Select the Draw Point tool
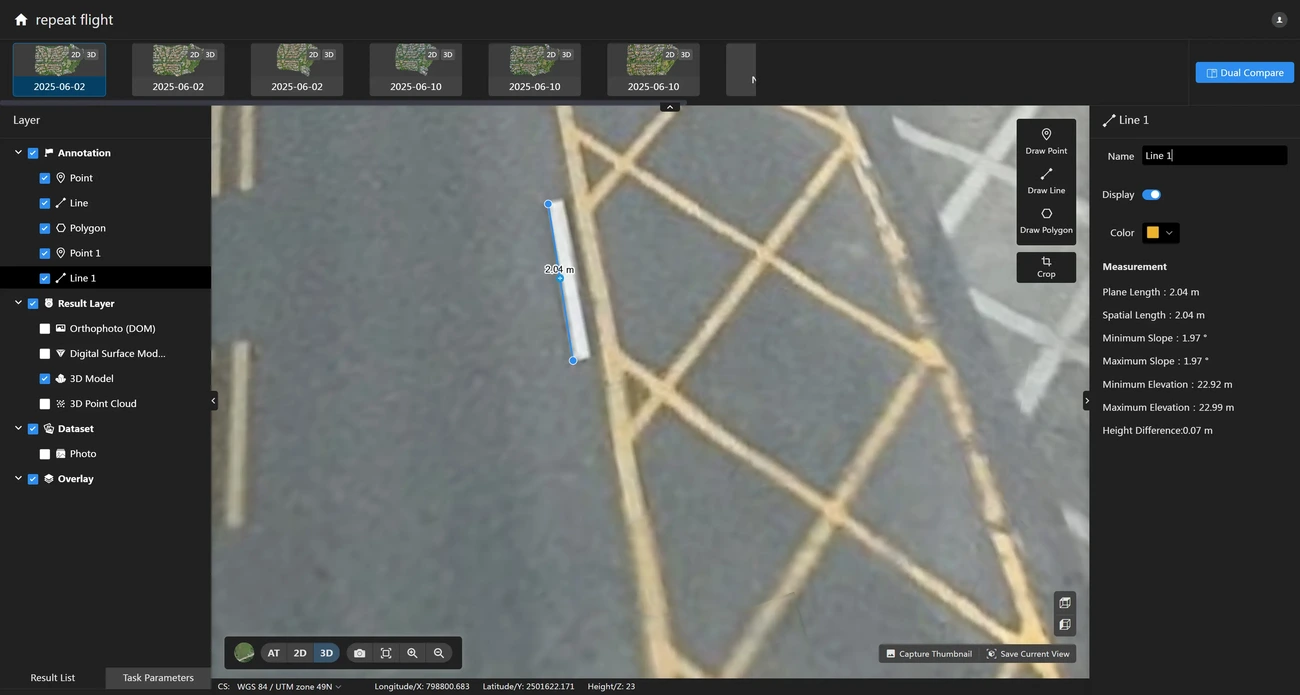The width and height of the screenshot is (1300, 695). click(x=1046, y=140)
